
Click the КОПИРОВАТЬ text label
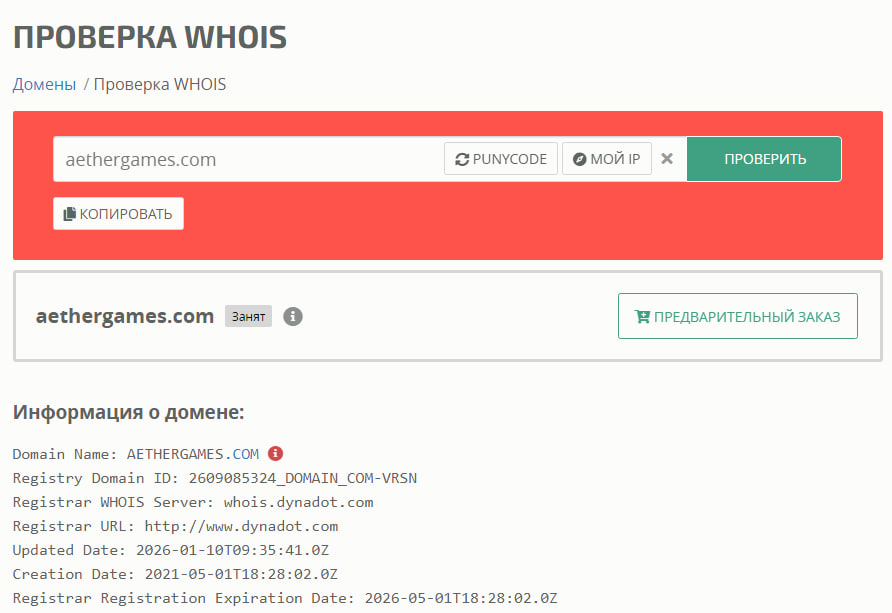126,214
